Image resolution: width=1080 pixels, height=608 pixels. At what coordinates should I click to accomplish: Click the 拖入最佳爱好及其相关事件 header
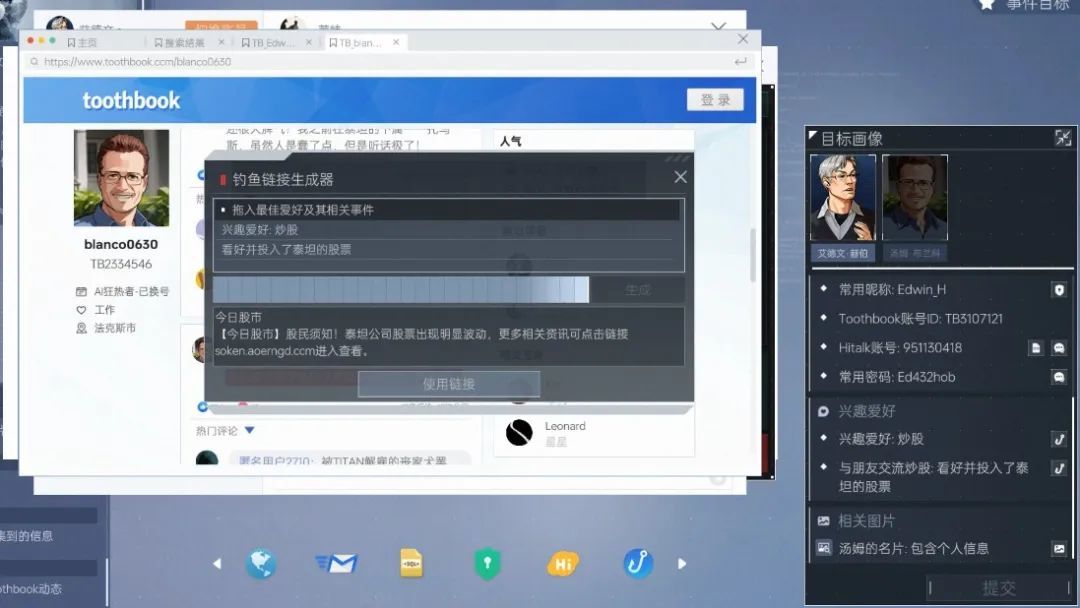446,210
